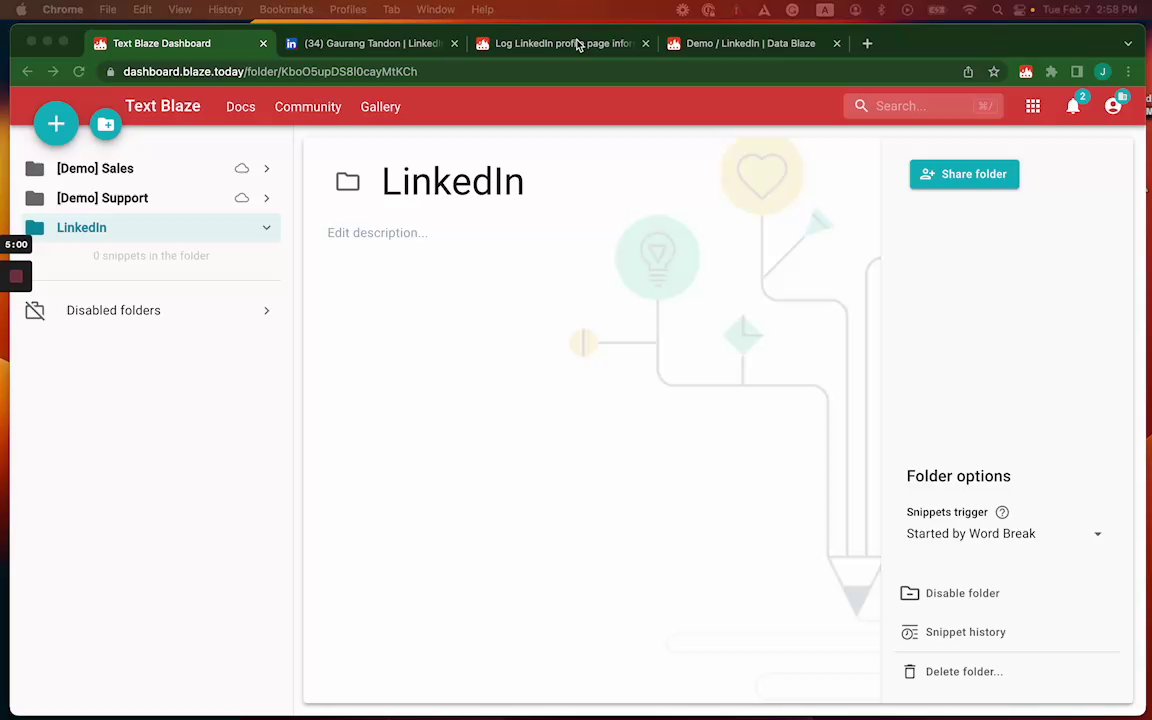Open macOS Spotlight search icon
The width and height of the screenshot is (1152, 720).
(x=997, y=10)
